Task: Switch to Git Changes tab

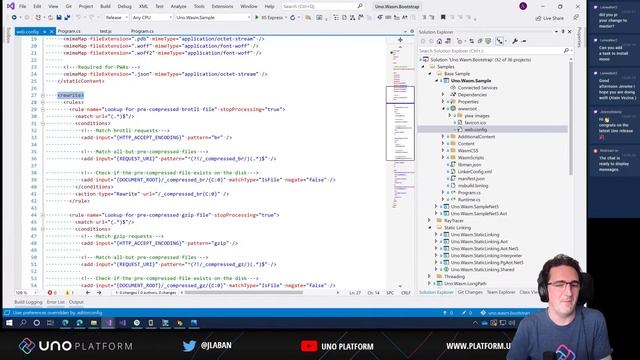Action: pyautogui.click(x=470, y=292)
